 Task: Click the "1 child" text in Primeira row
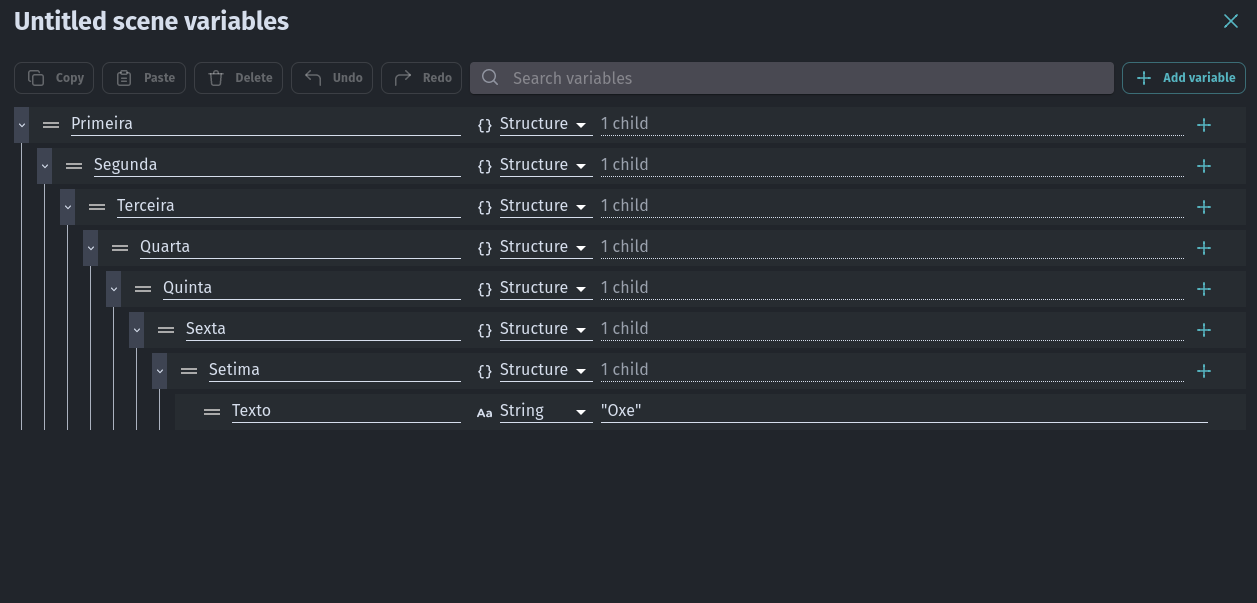point(624,123)
